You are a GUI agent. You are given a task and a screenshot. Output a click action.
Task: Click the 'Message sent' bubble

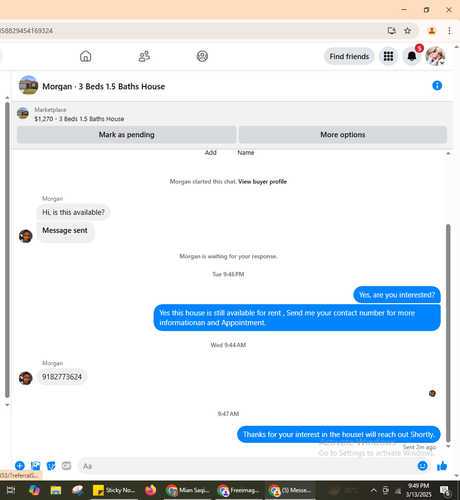tap(65, 232)
